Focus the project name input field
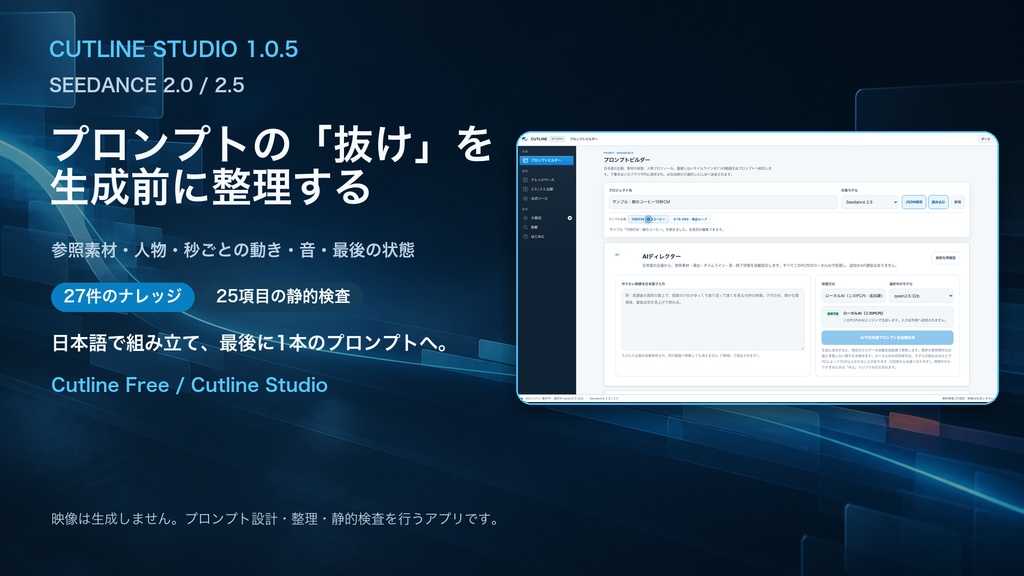Viewport: 1024px width, 576px height. (x=722, y=202)
